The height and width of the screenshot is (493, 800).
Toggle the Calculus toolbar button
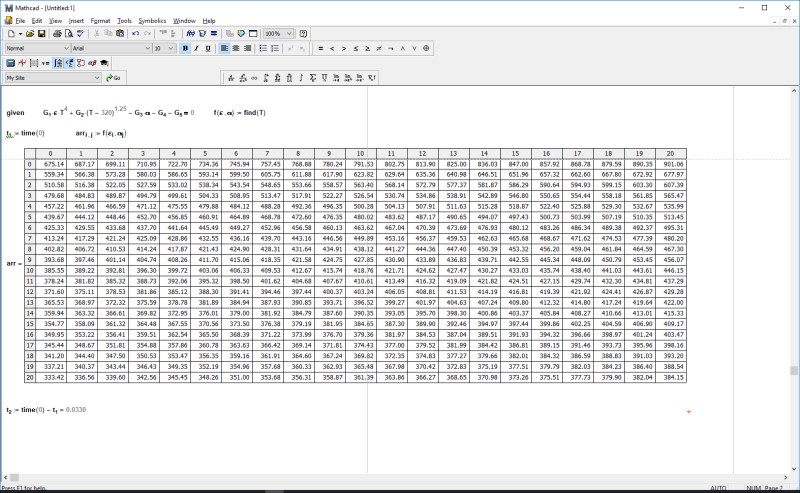coord(57,63)
